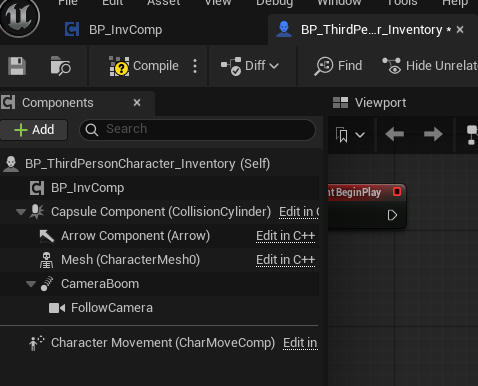Compile the blueprint

tap(144, 66)
